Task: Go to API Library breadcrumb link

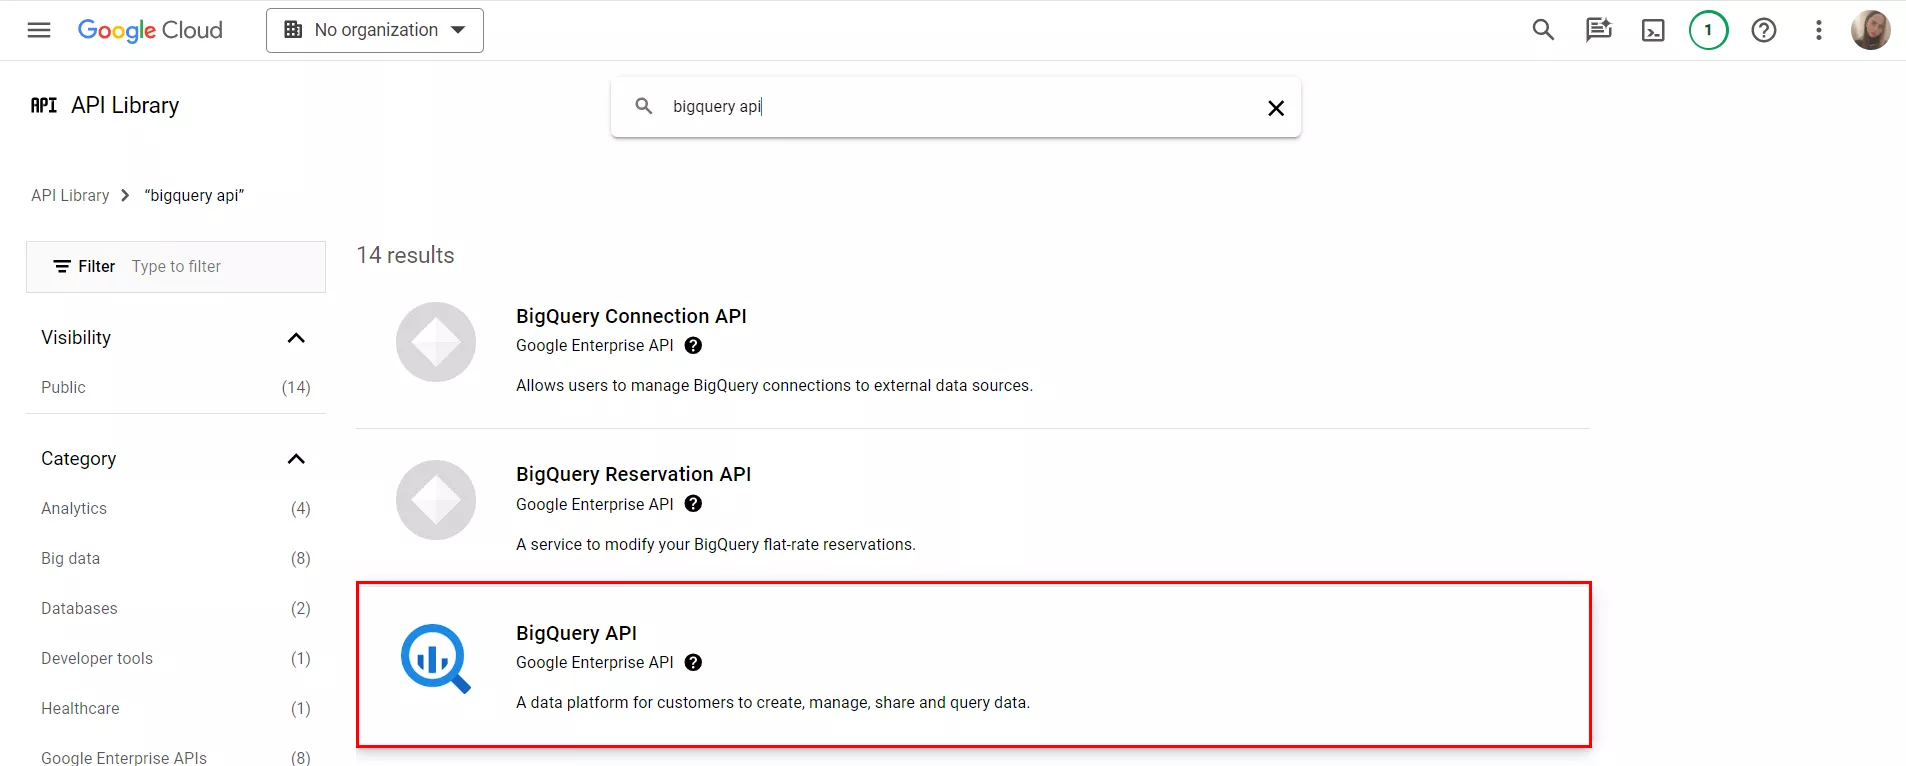Action: pos(70,195)
